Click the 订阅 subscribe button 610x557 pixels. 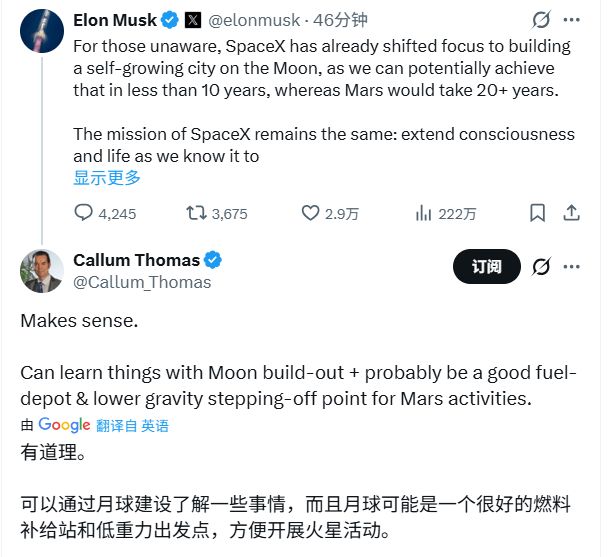[486, 266]
